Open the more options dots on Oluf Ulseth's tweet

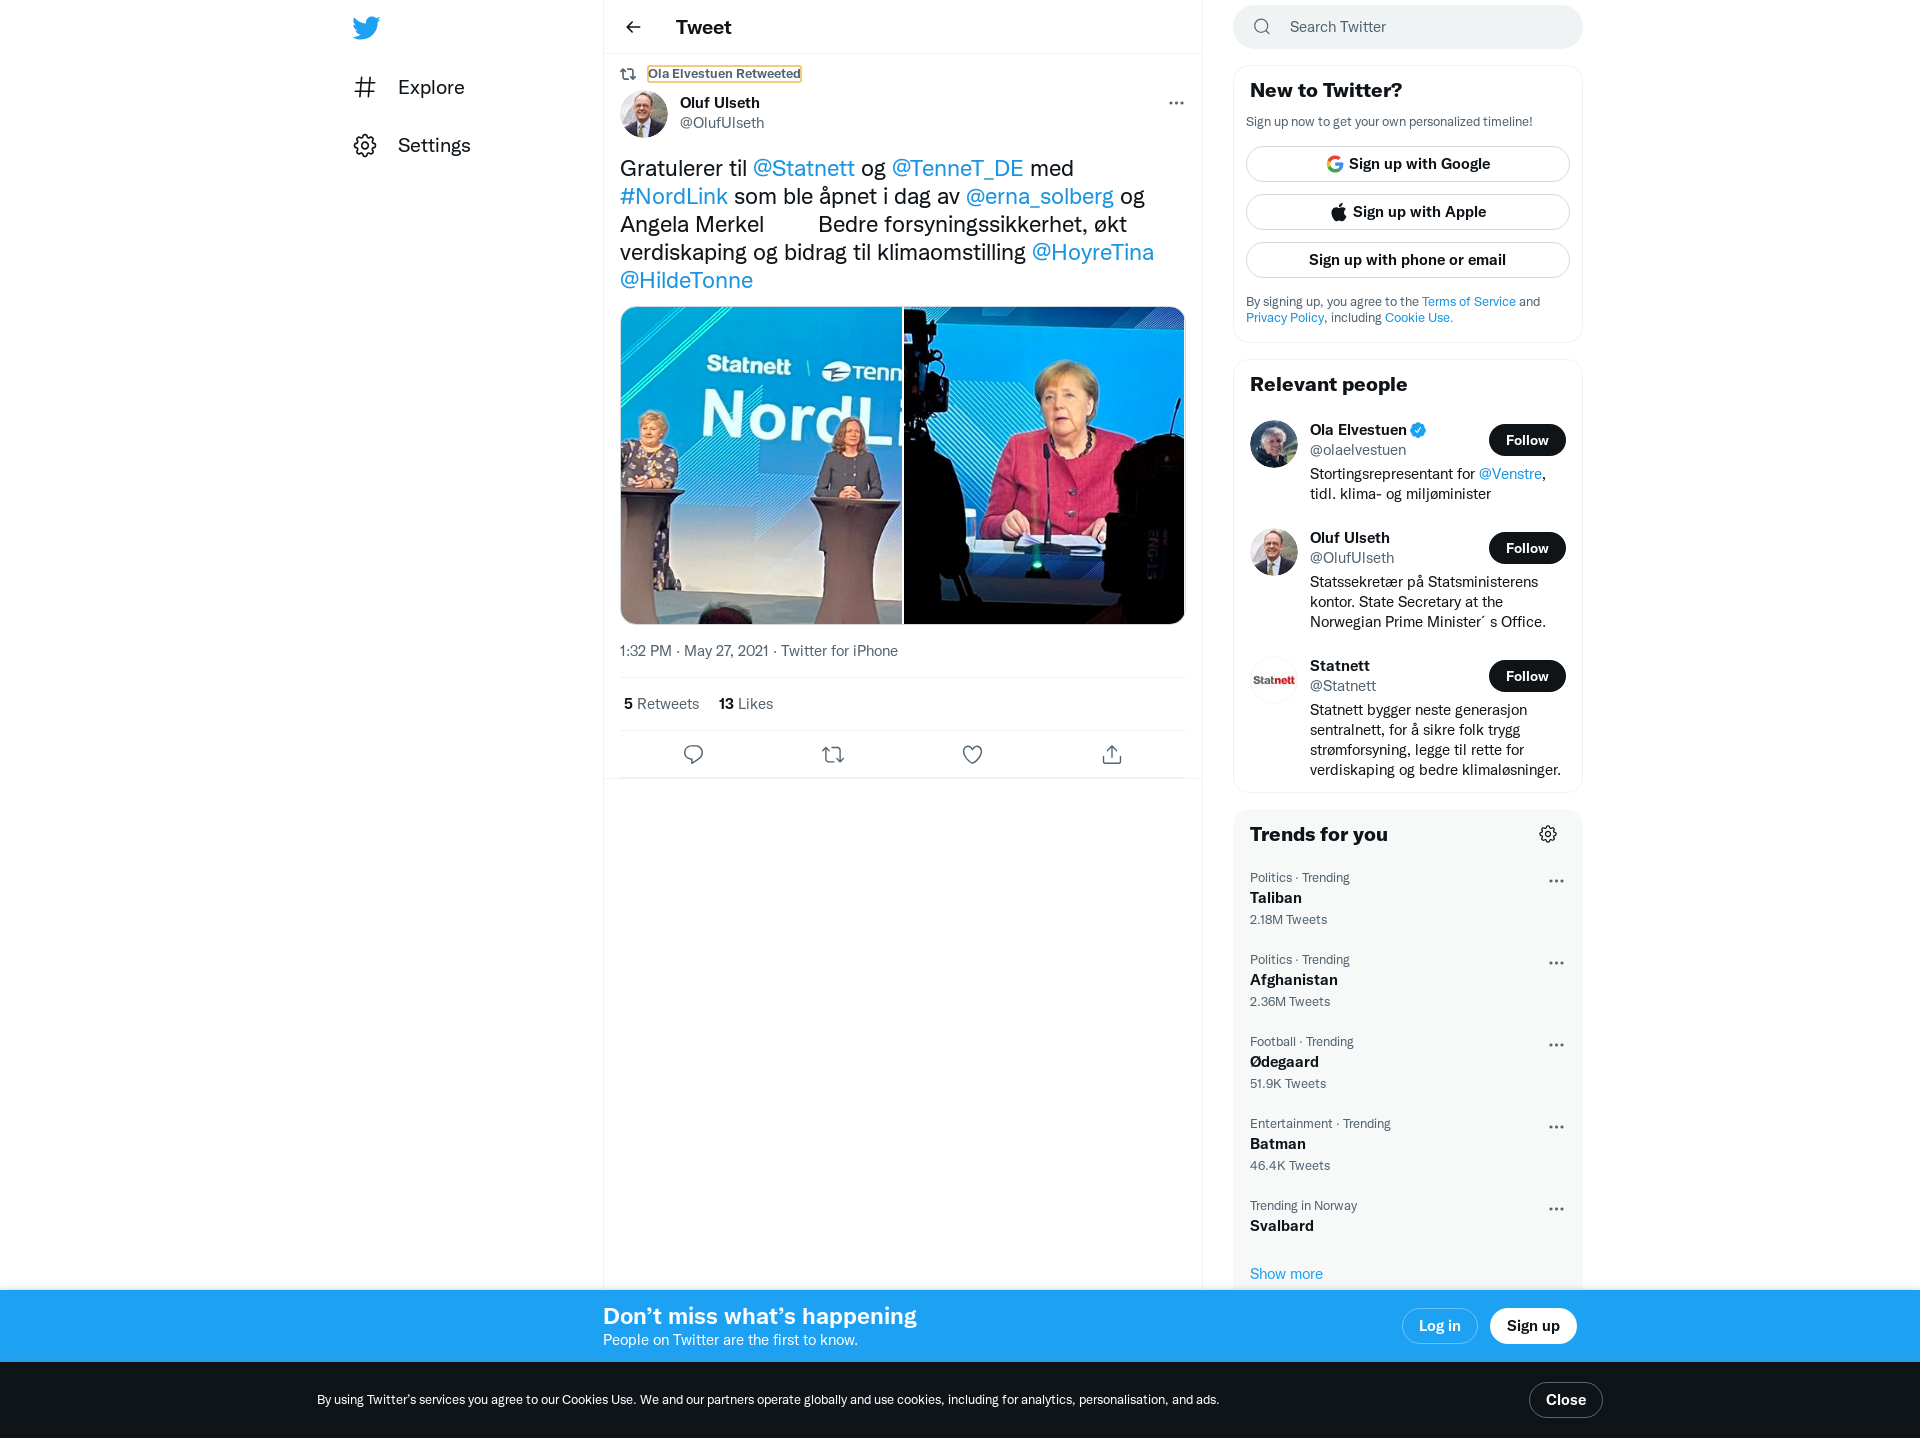1176,103
